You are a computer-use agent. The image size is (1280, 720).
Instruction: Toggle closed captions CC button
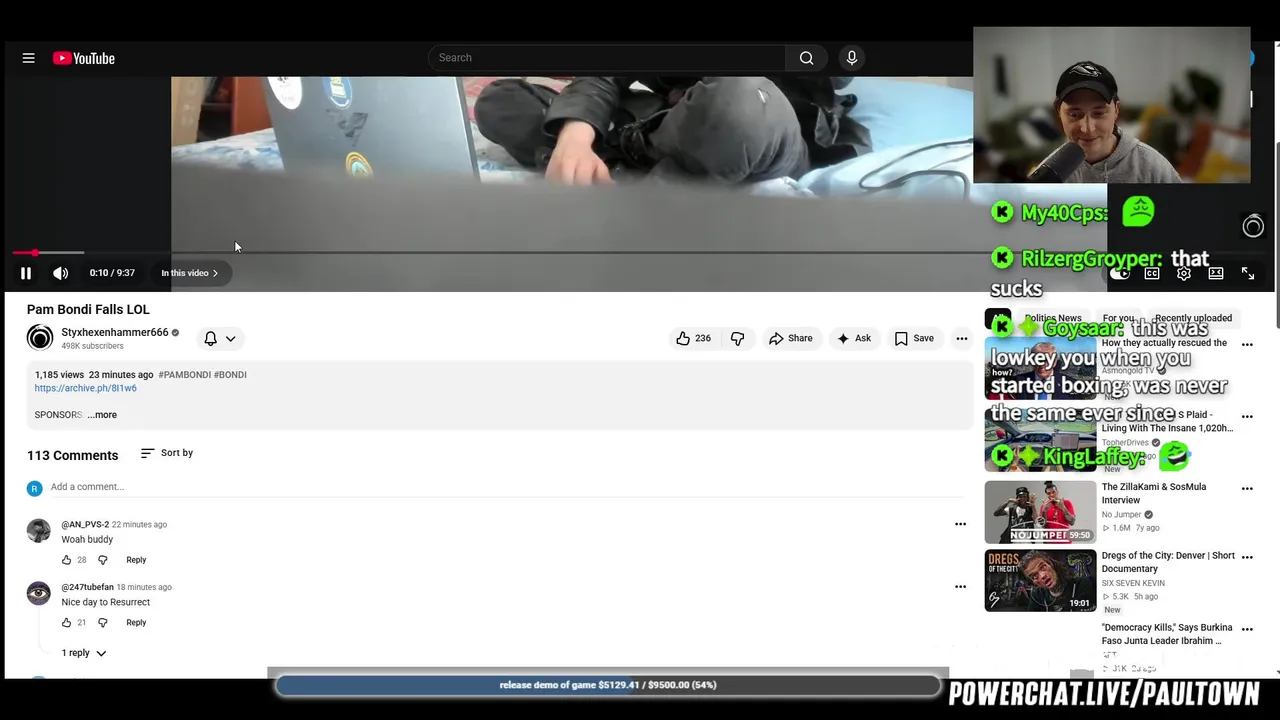(1152, 273)
